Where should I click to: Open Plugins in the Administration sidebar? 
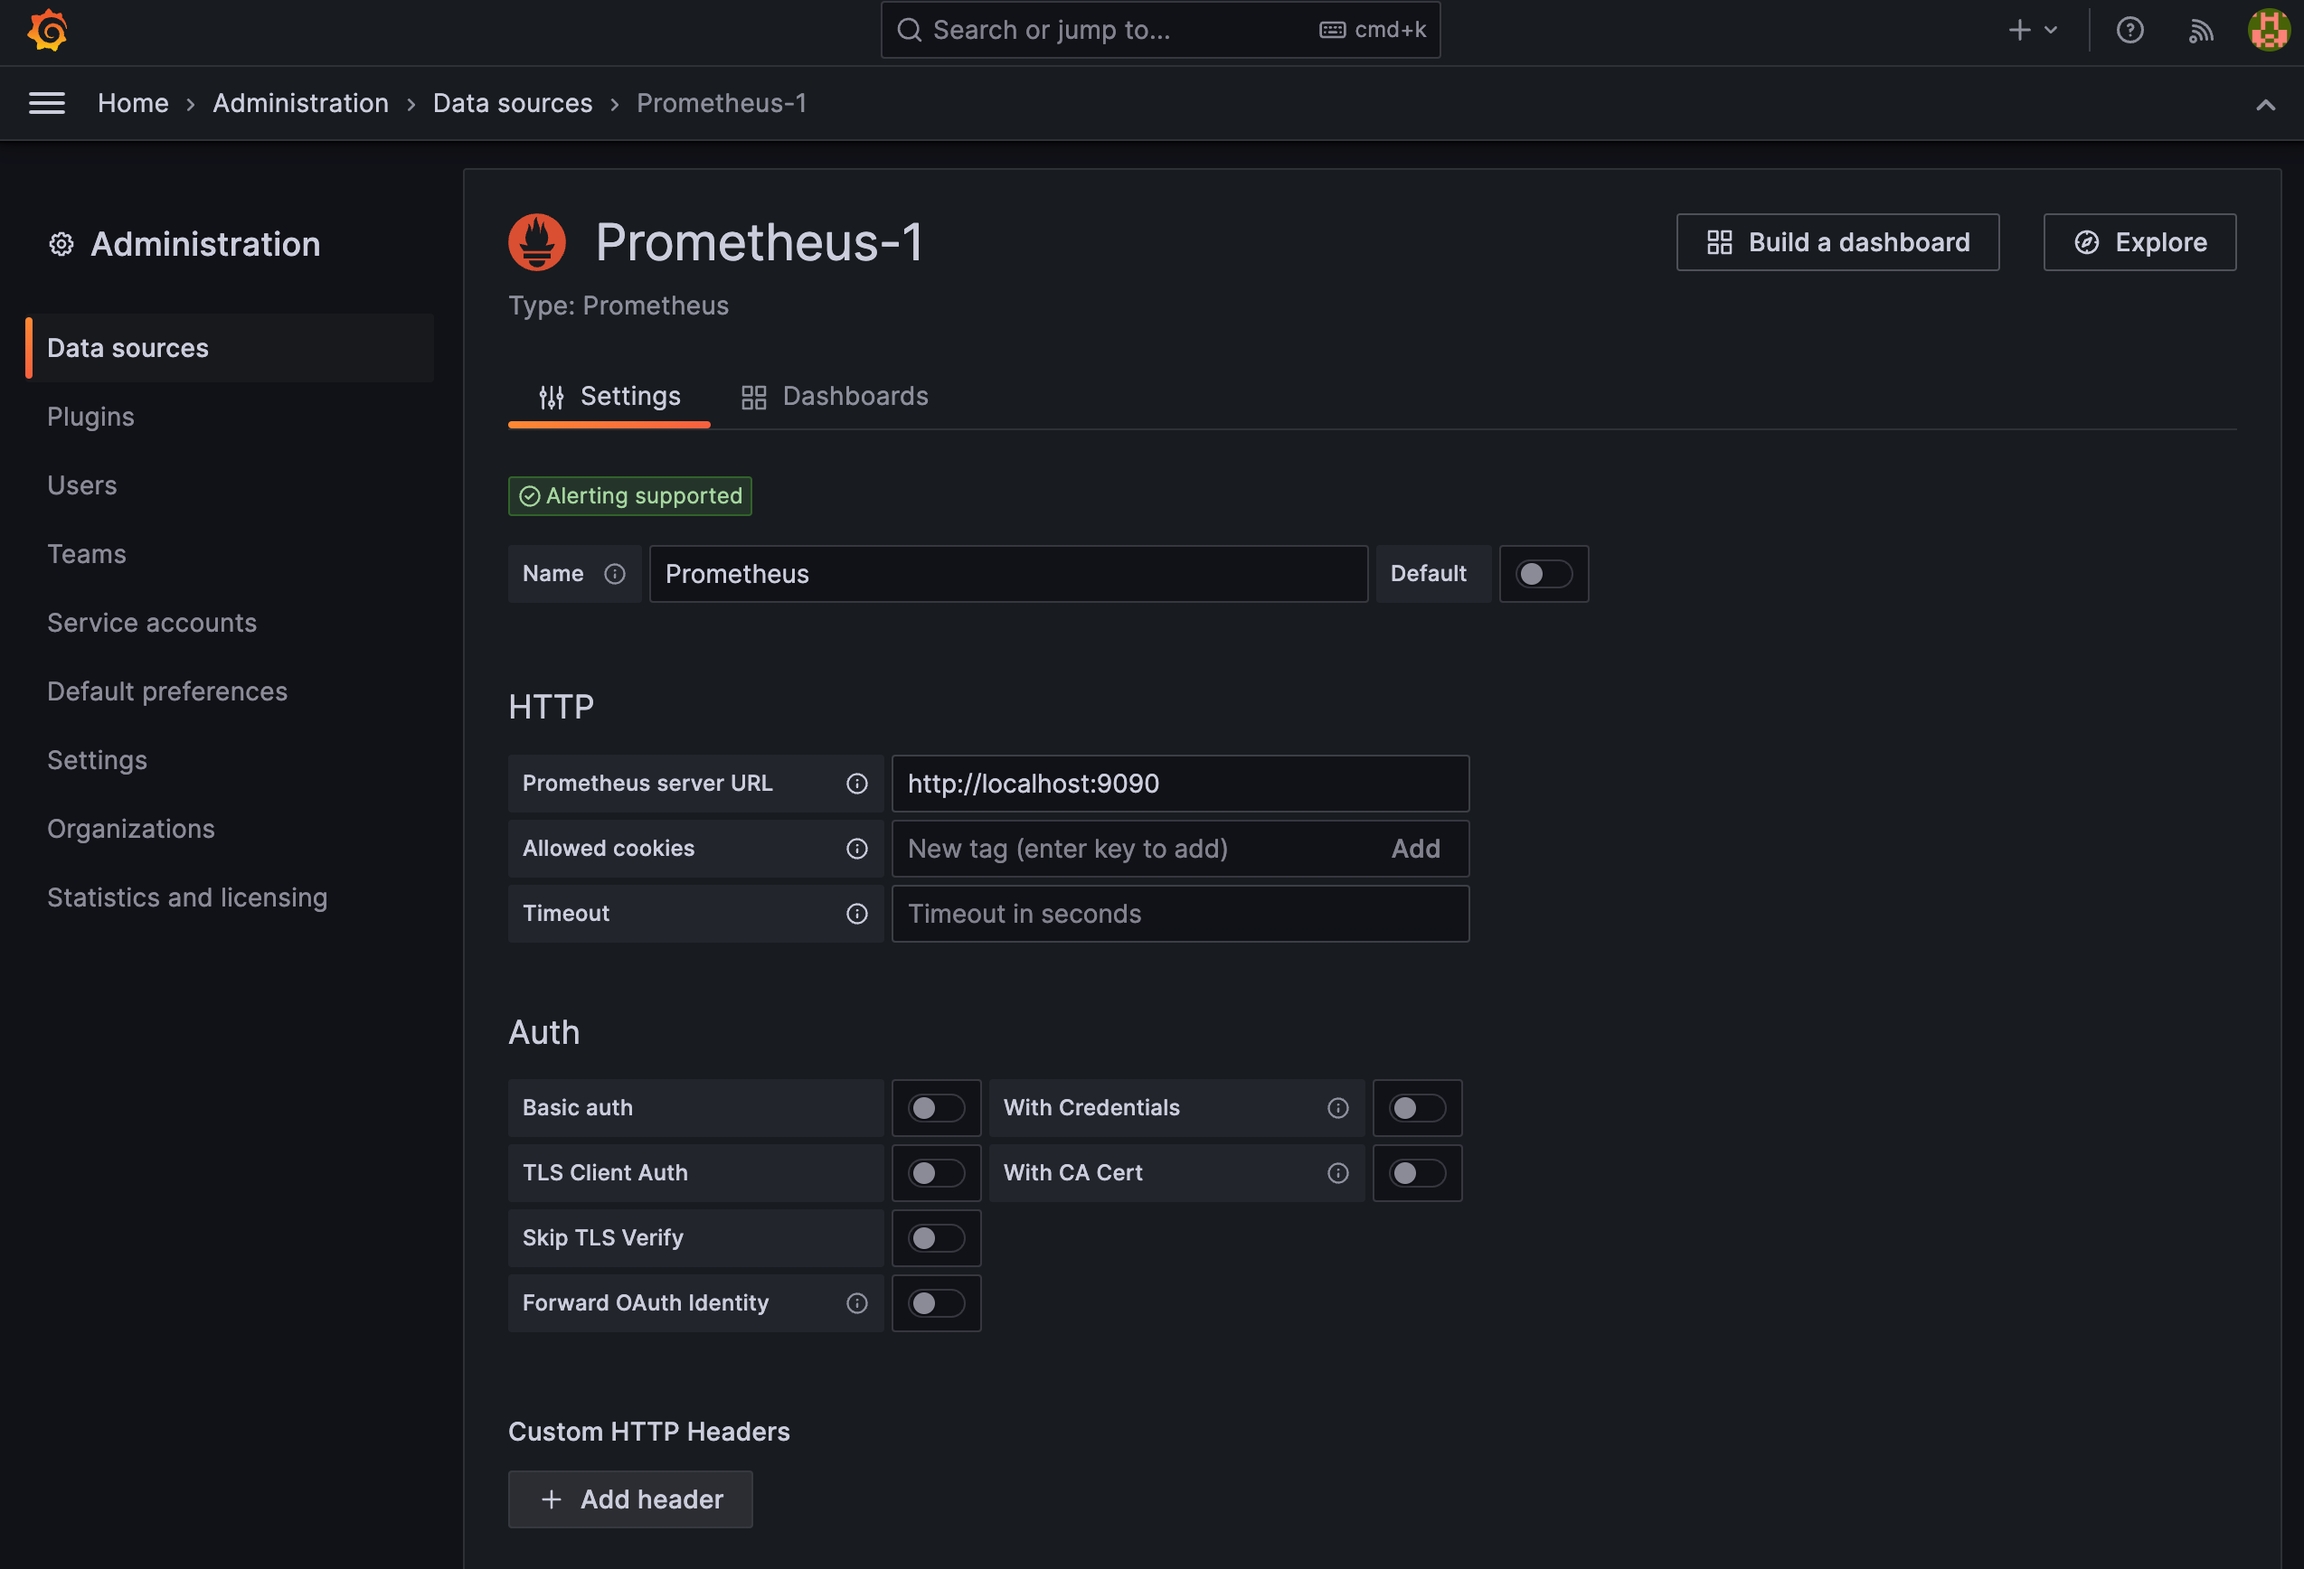(90, 416)
